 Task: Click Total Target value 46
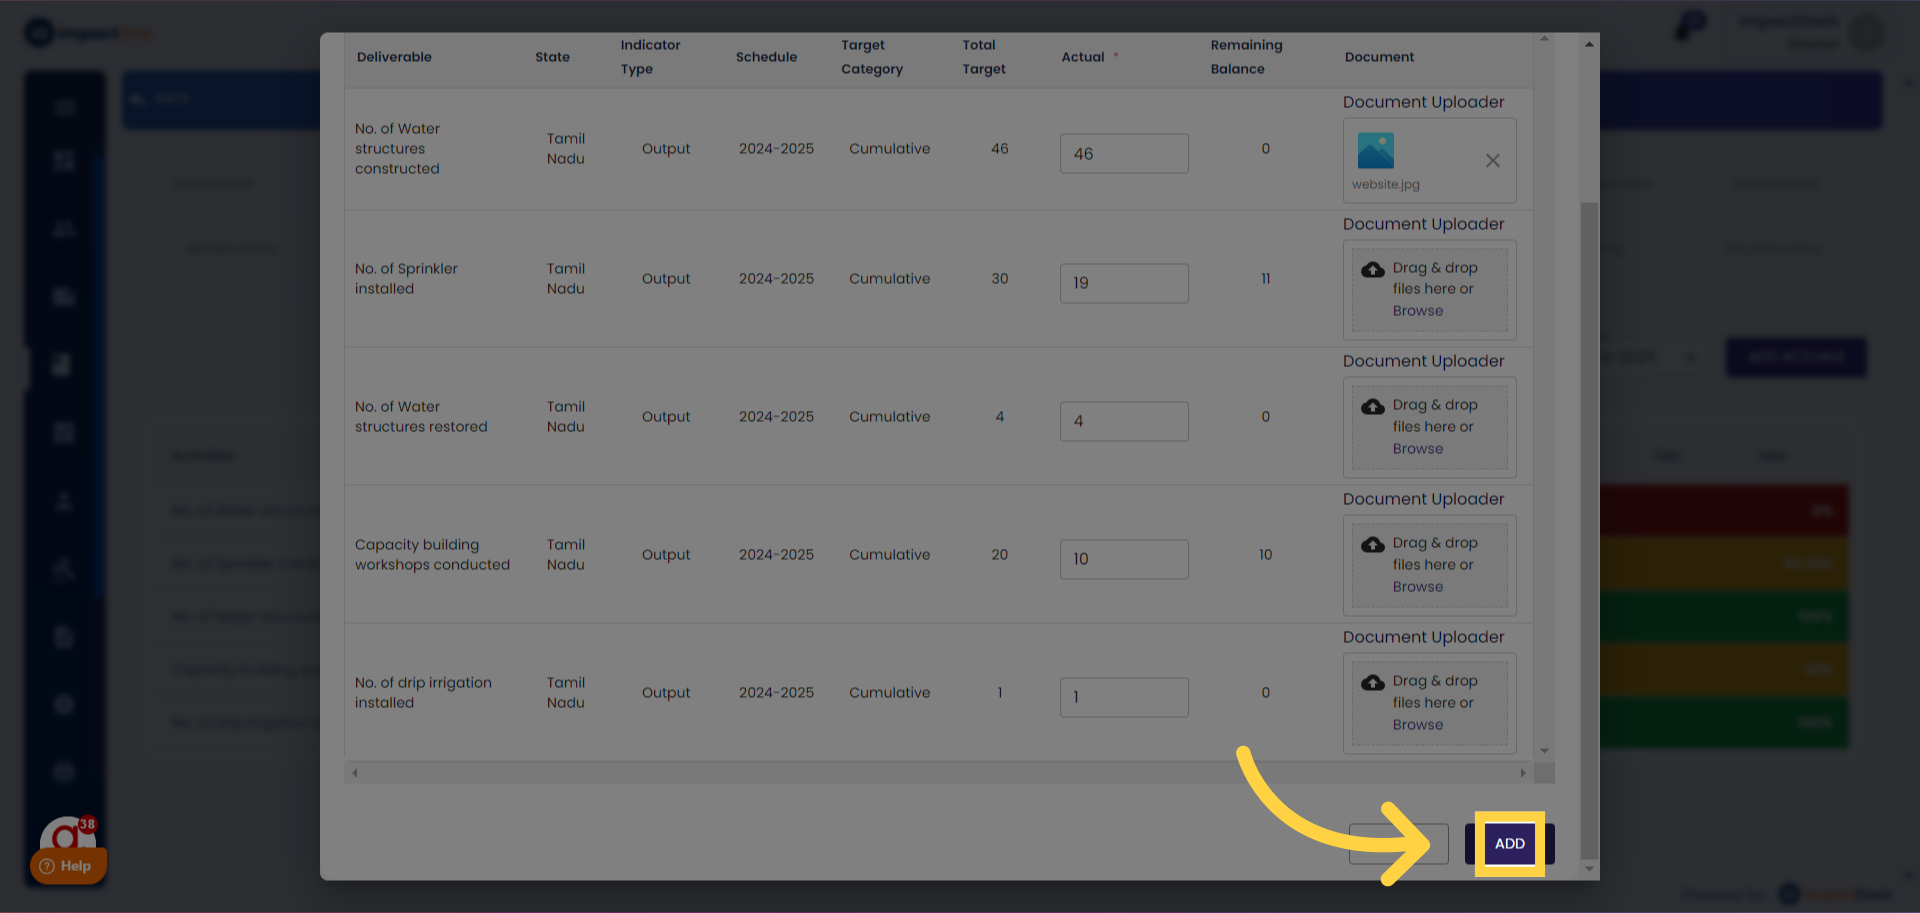tap(999, 149)
